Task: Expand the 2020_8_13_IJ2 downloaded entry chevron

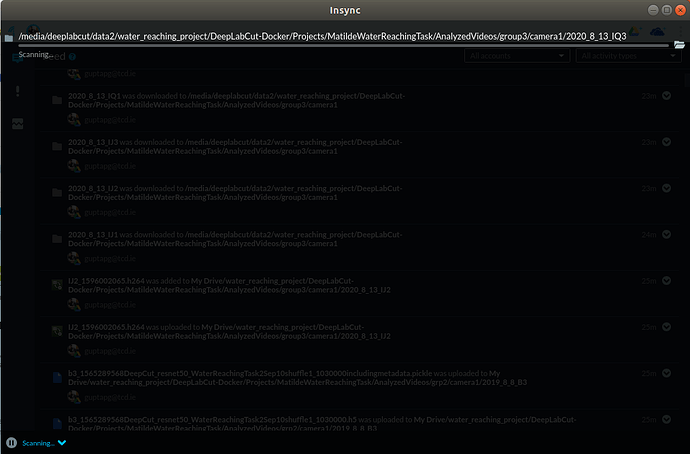Action: (667, 188)
